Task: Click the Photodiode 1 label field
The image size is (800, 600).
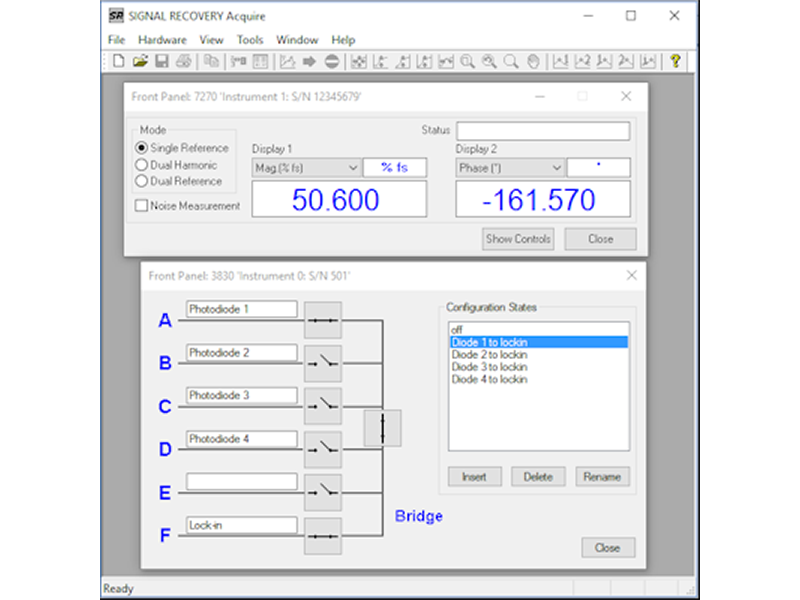Action: point(242,310)
